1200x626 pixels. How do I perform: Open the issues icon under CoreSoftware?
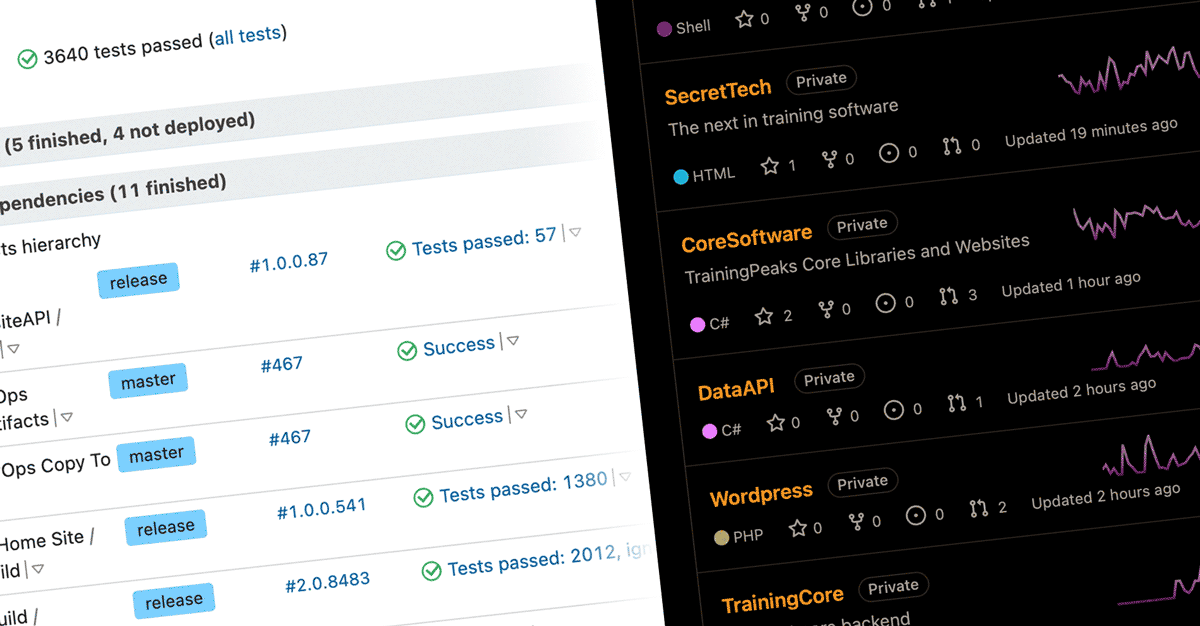coord(887,303)
